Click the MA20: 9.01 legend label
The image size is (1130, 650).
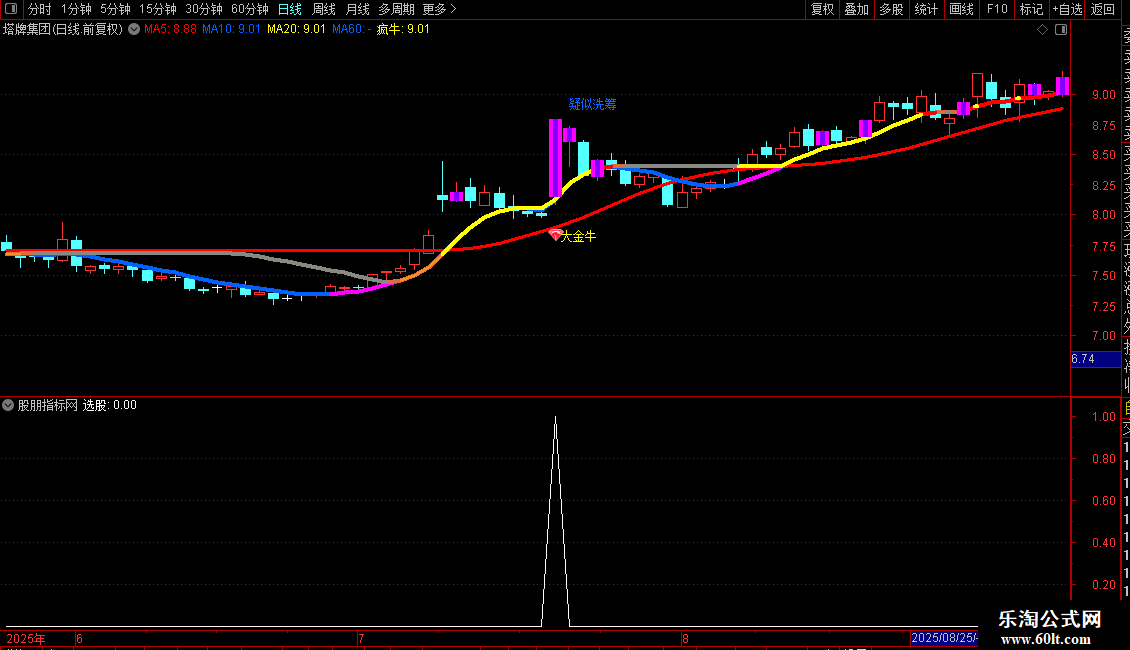pyautogui.click(x=296, y=29)
